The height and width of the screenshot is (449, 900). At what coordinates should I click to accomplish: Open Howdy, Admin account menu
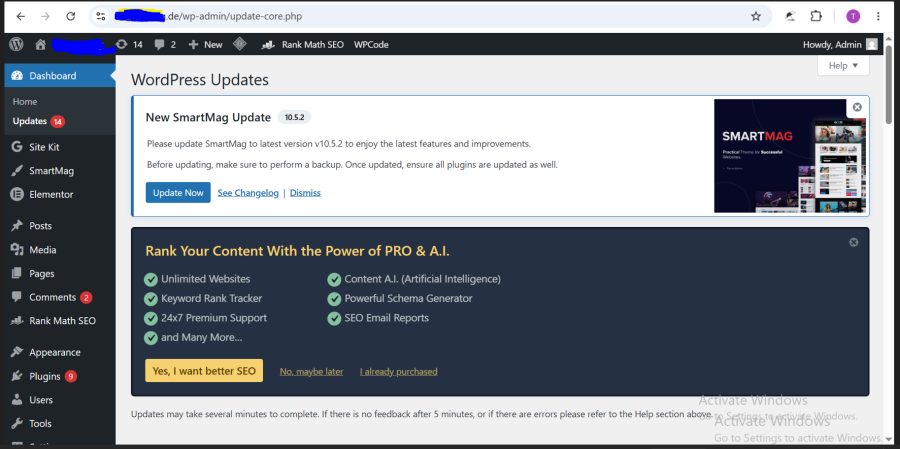840,44
